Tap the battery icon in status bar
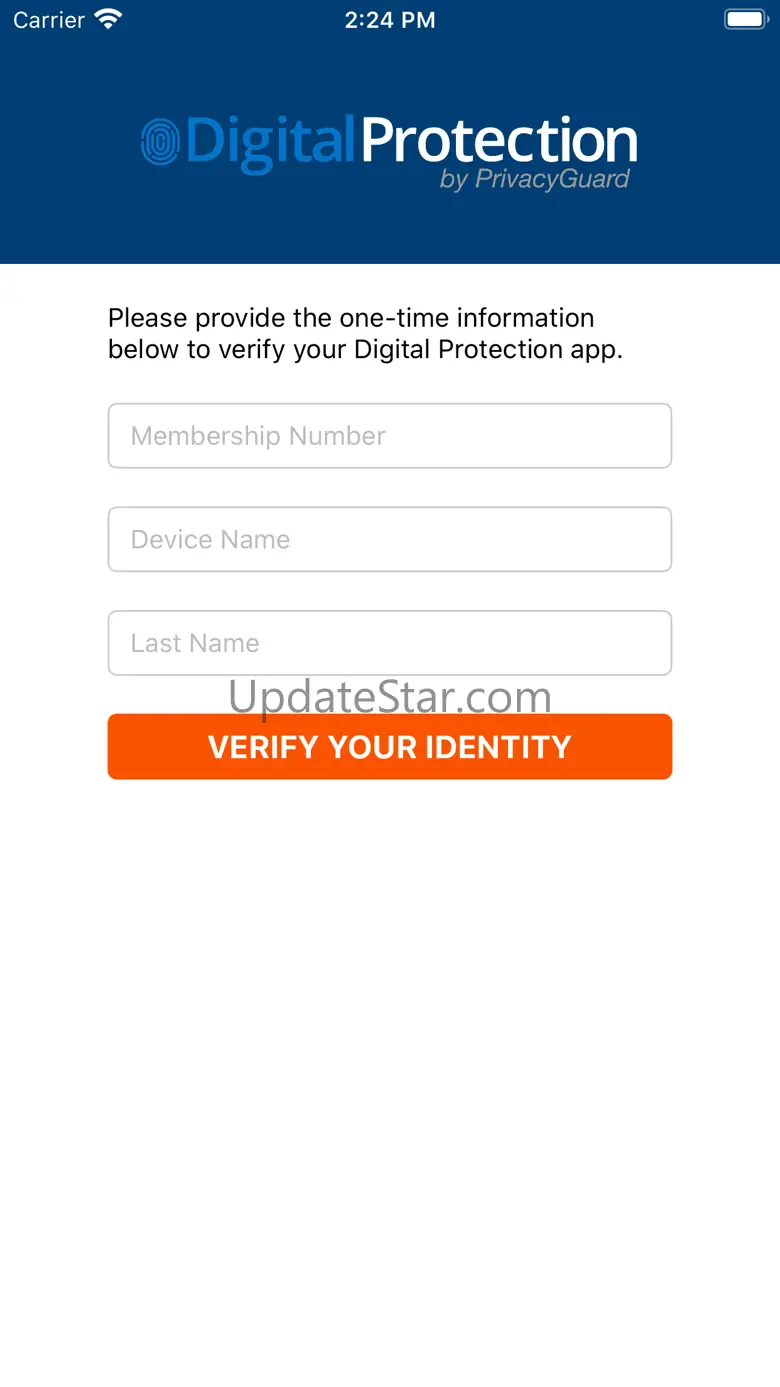This screenshot has width=780, height=1387. (745, 19)
